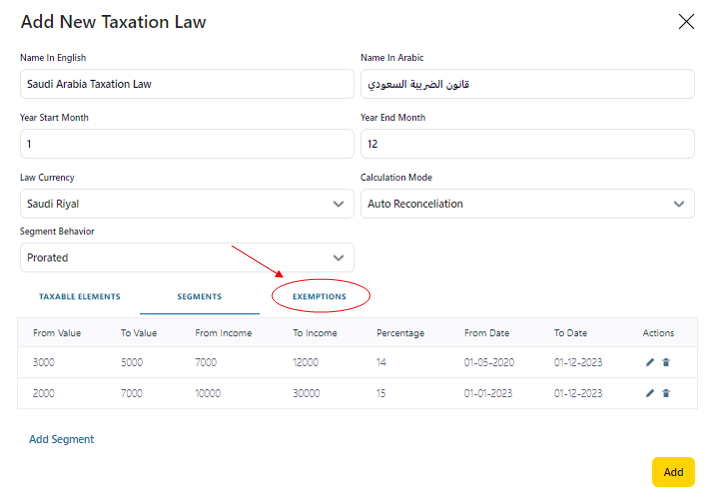Select the Segments tab
Screen dimensions: 726x504
tap(199, 297)
